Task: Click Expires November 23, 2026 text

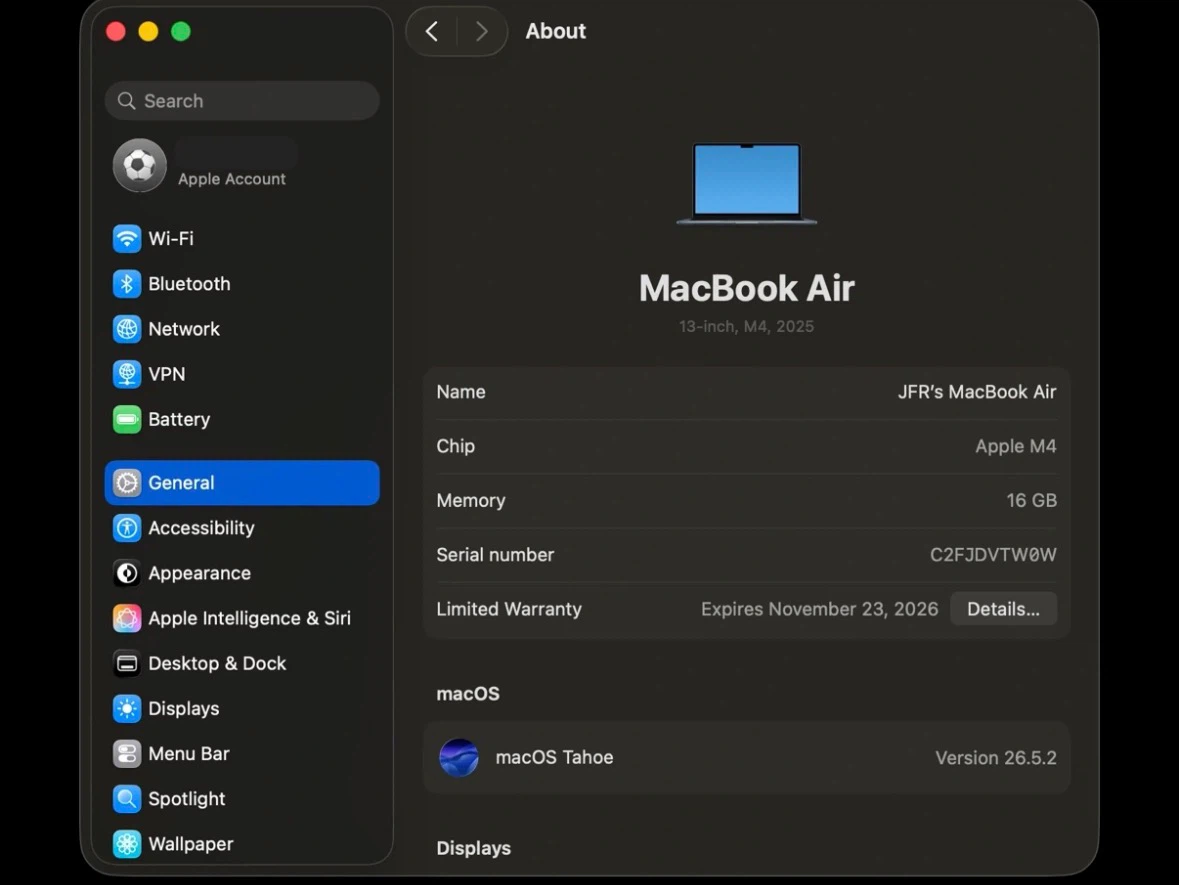Action: pos(820,609)
